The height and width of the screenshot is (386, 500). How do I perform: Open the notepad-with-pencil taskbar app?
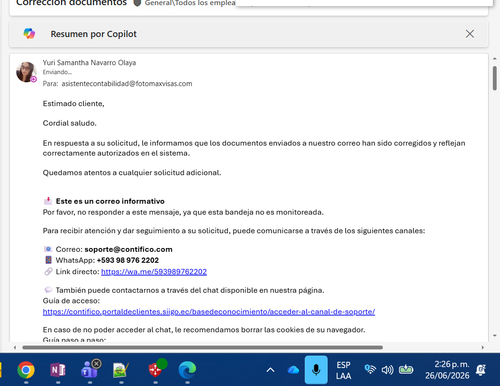click(121, 370)
